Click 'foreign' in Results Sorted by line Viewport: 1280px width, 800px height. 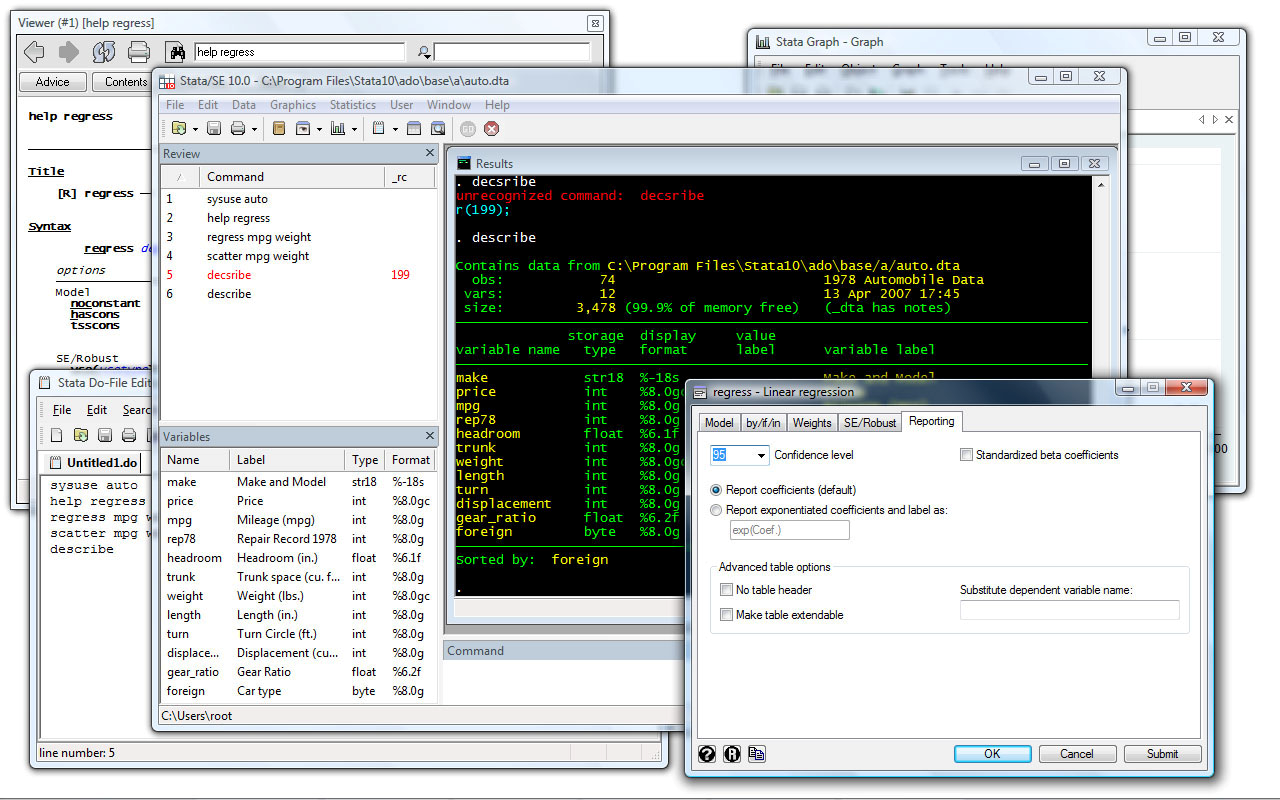[x=580, y=560]
